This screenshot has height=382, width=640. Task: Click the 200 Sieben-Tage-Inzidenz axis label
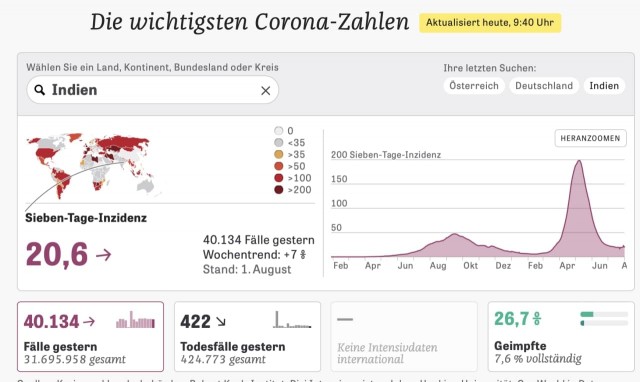386,155
